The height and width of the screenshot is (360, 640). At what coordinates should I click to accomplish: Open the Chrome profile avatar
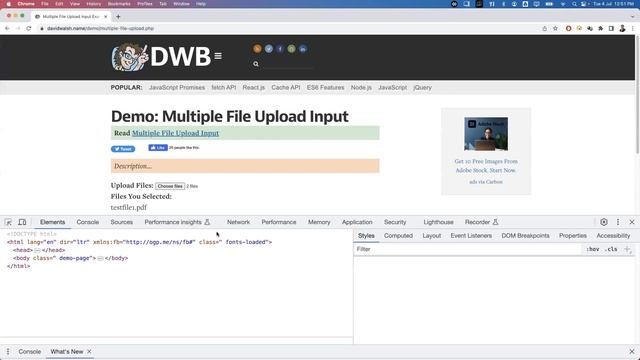(622, 29)
